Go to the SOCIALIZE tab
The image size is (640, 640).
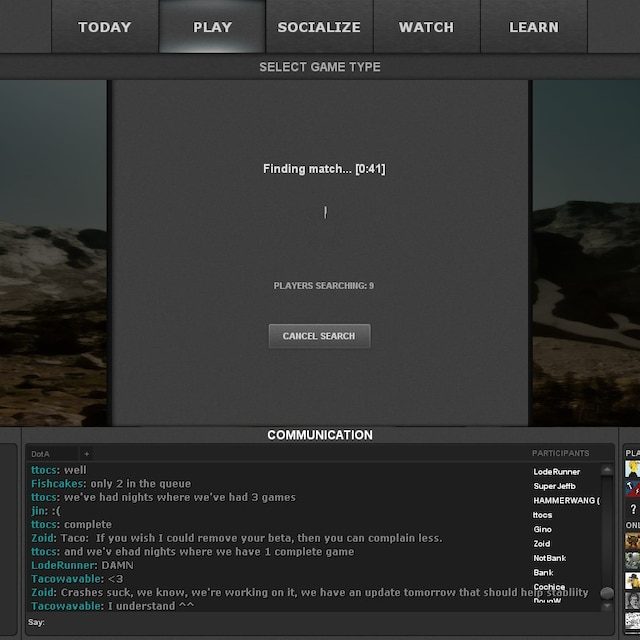[319, 27]
